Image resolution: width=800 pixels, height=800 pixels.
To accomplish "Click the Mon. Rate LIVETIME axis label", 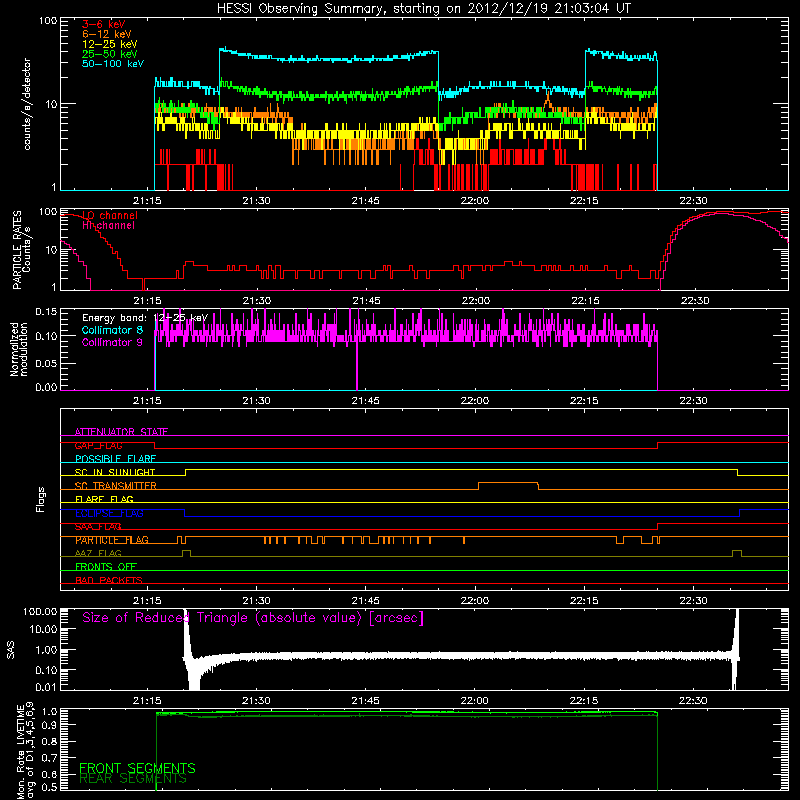I will (x=26, y=750).
